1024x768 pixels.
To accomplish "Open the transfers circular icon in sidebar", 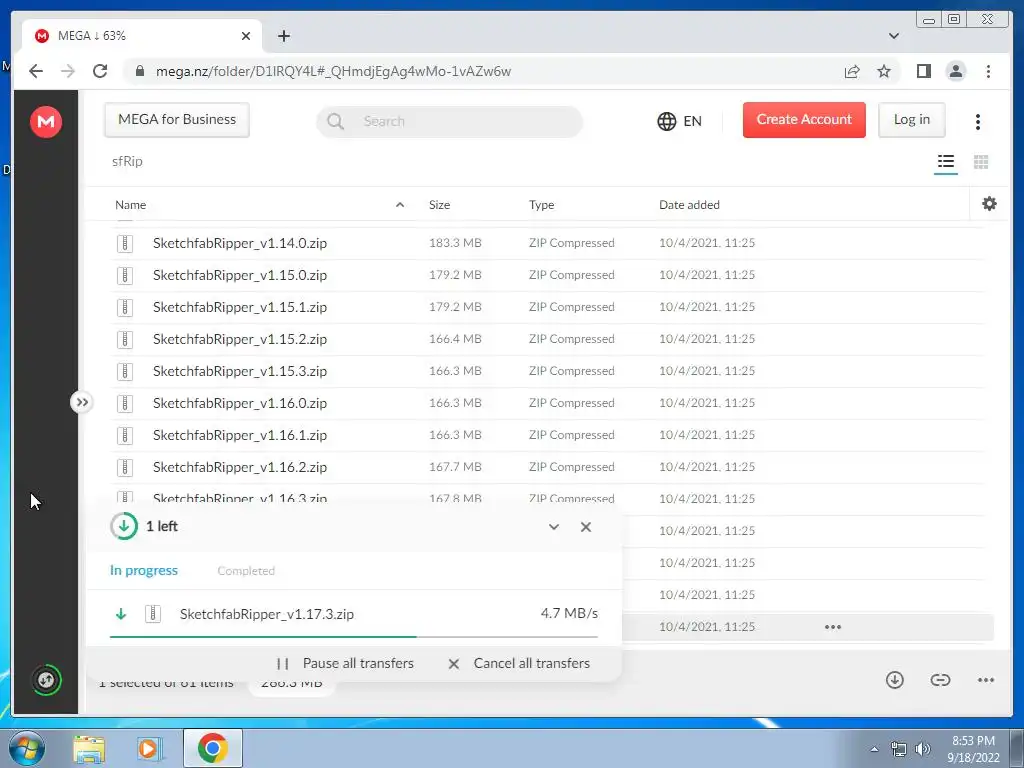I will 46,680.
